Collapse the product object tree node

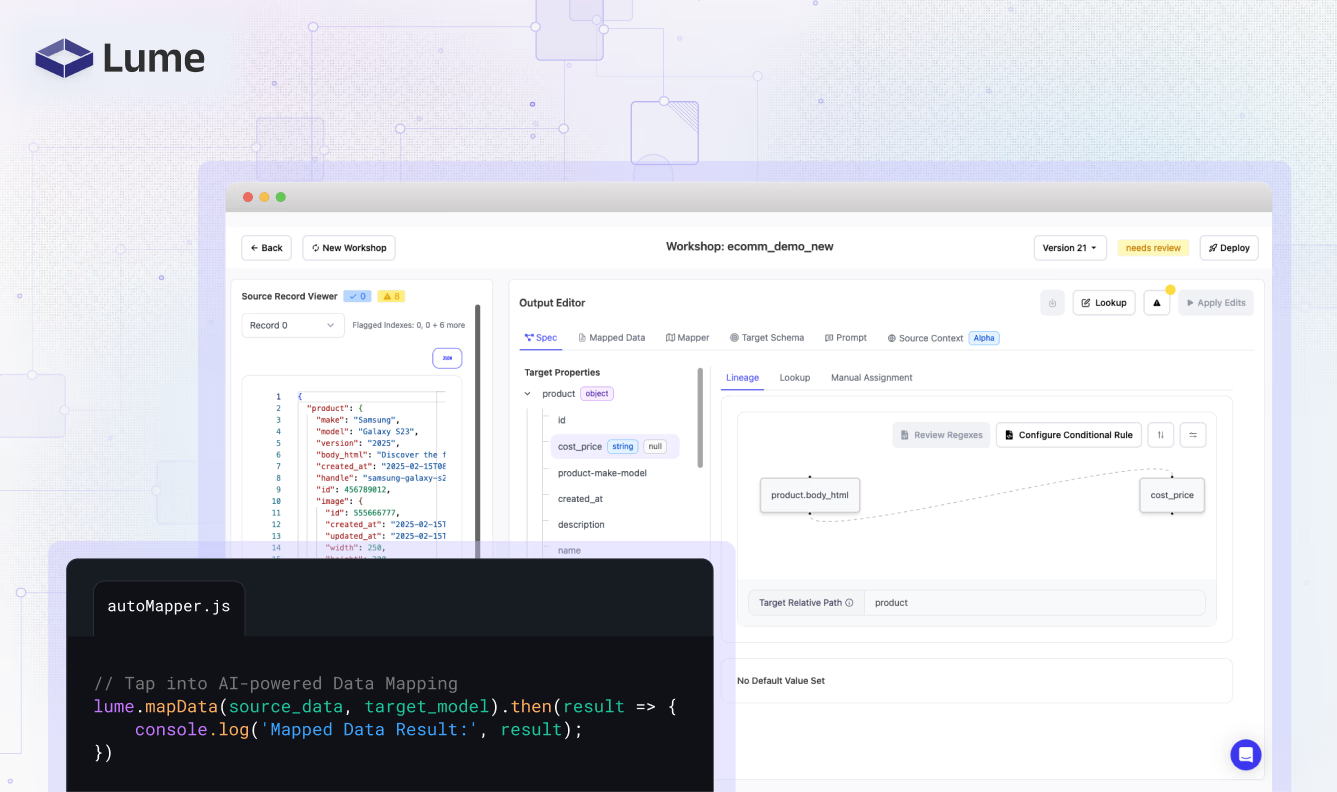click(x=528, y=394)
